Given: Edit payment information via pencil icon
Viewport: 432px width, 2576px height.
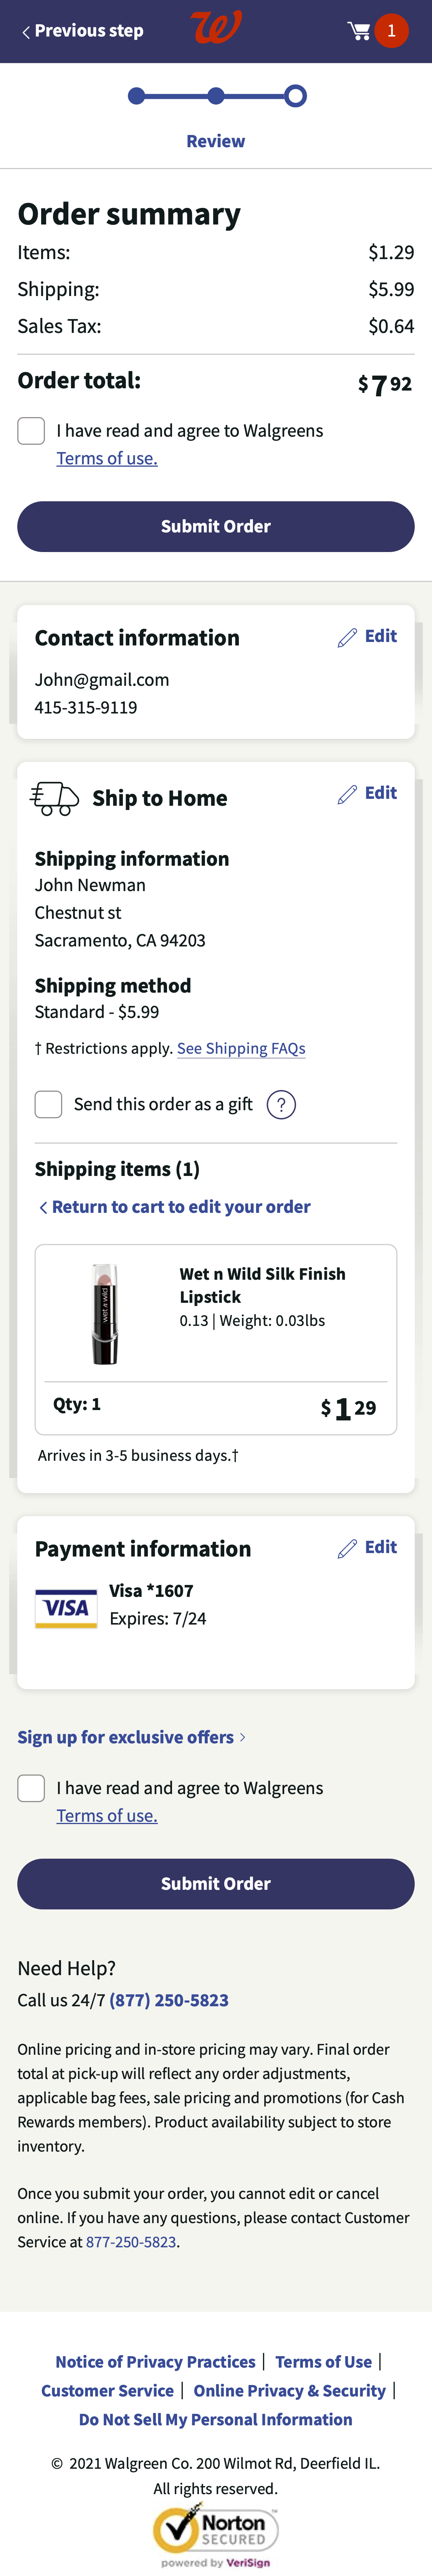Looking at the screenshot, I should tap(348, 1548).
